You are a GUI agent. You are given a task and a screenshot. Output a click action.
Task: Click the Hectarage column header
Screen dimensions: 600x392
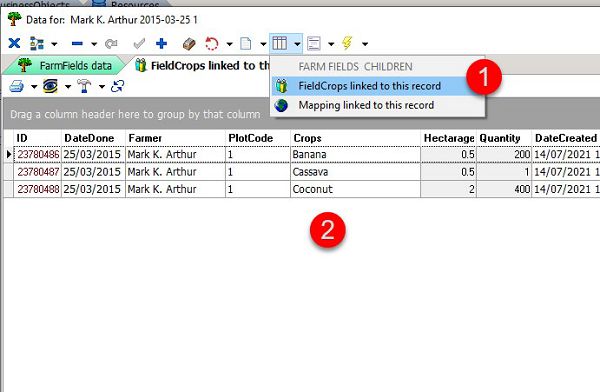pos(448,138)
